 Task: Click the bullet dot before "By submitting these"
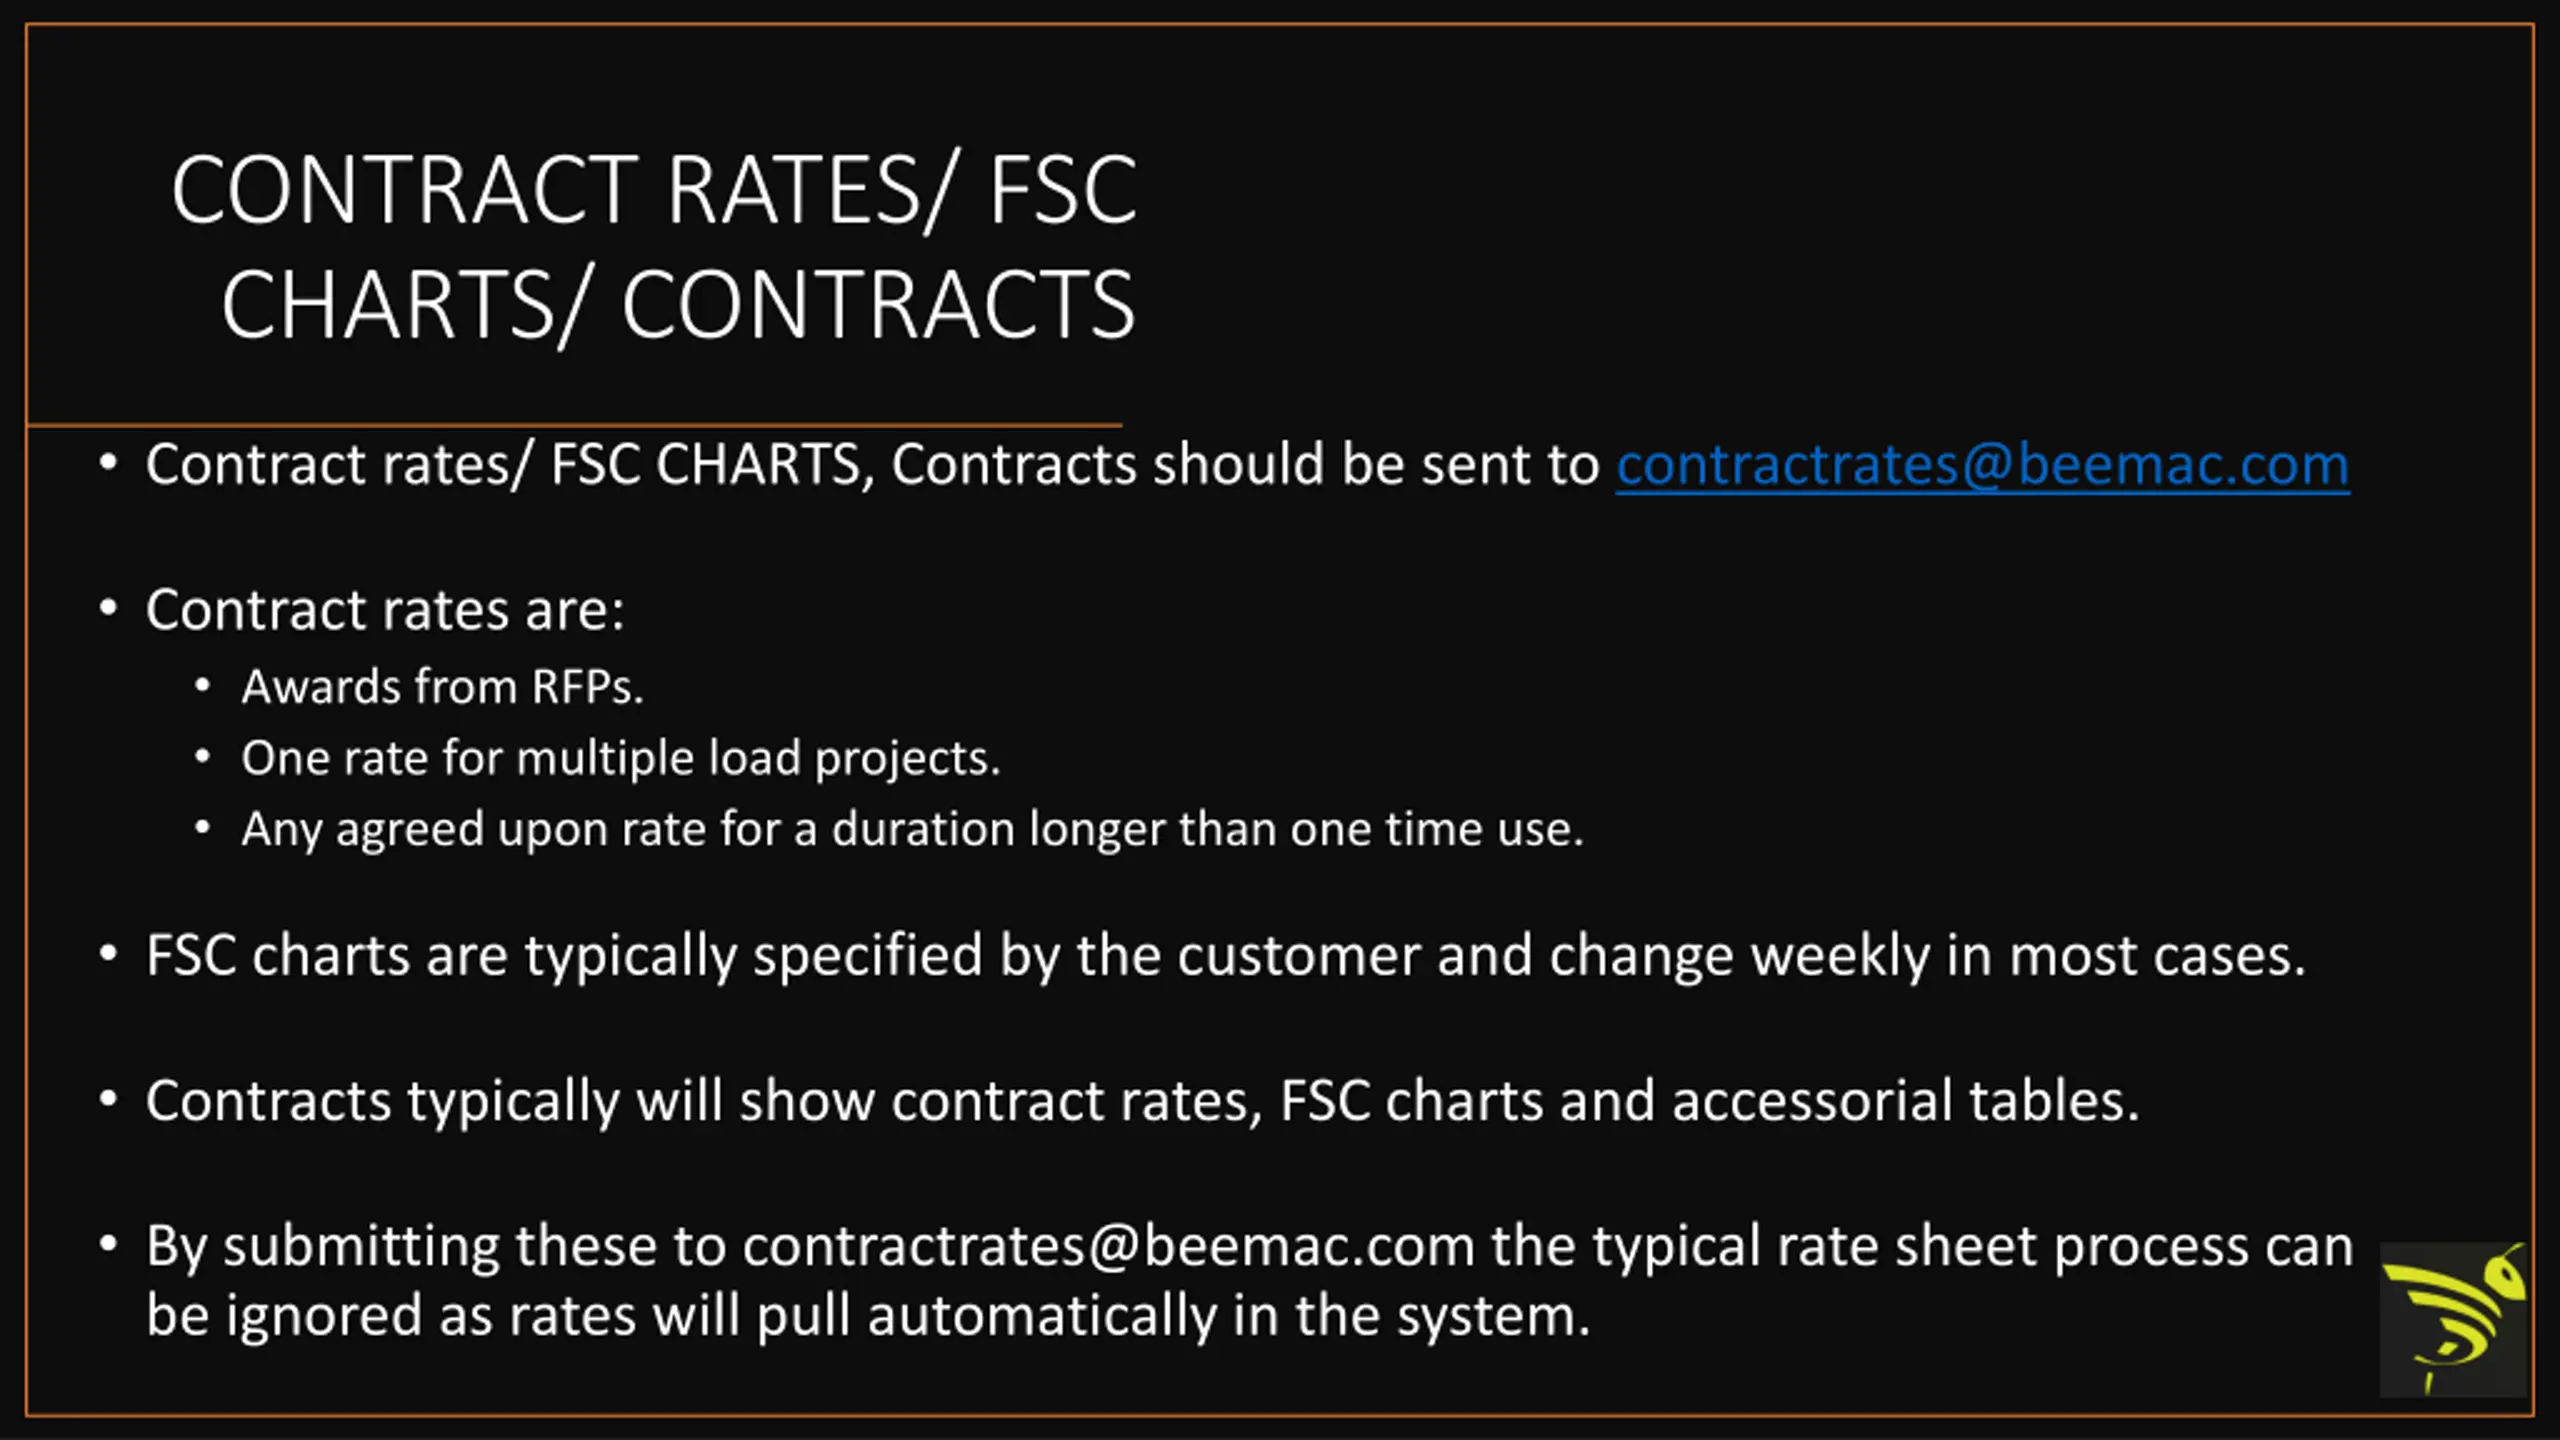pyautogui.click(x=109, y=1245)
